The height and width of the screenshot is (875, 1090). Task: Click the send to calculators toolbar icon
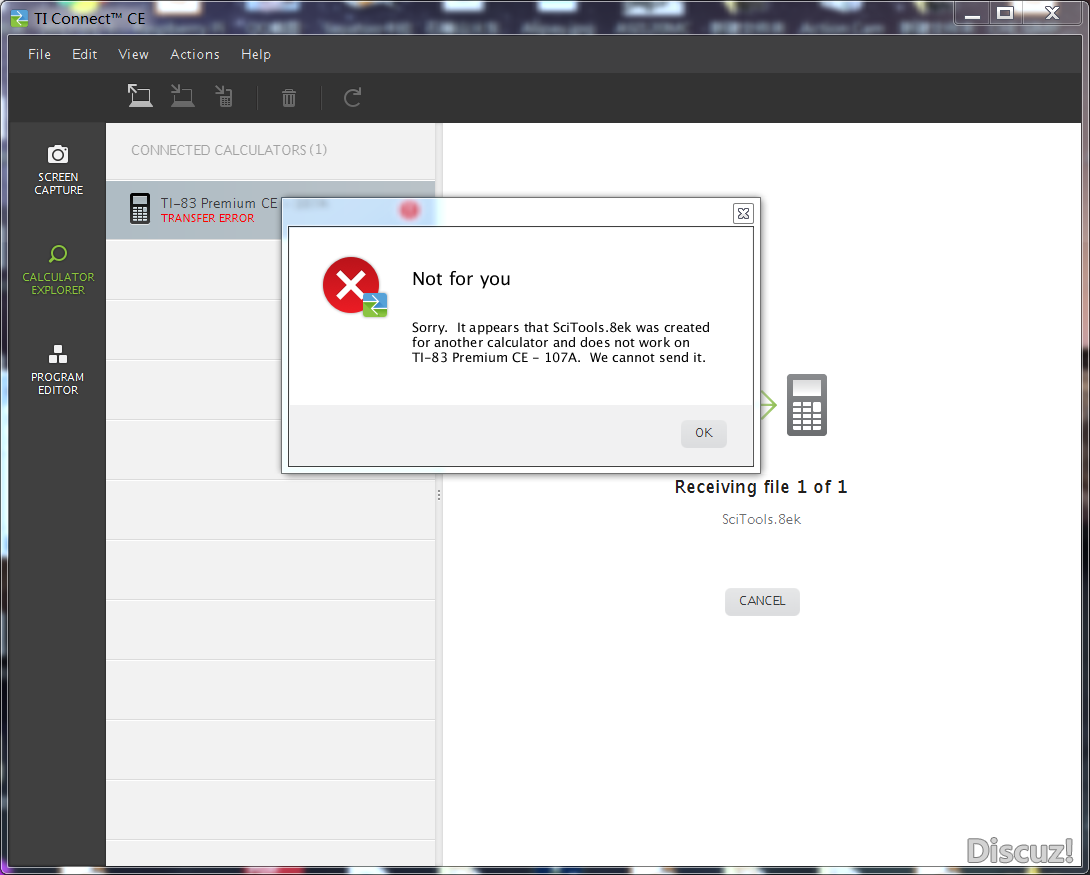point(224,97)
